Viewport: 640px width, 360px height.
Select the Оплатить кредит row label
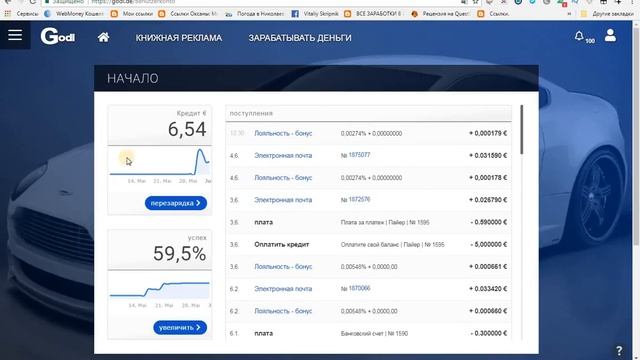coord(282,244)
